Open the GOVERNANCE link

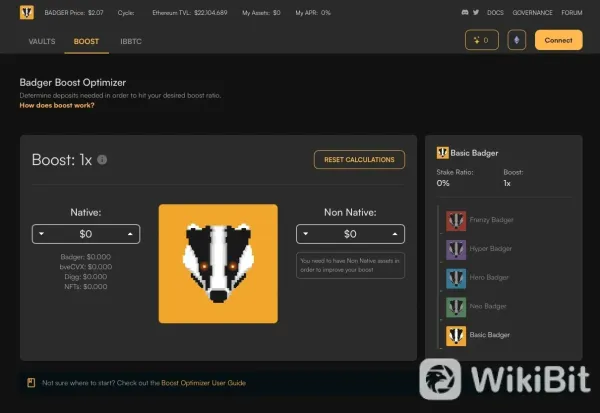point(532,13)
